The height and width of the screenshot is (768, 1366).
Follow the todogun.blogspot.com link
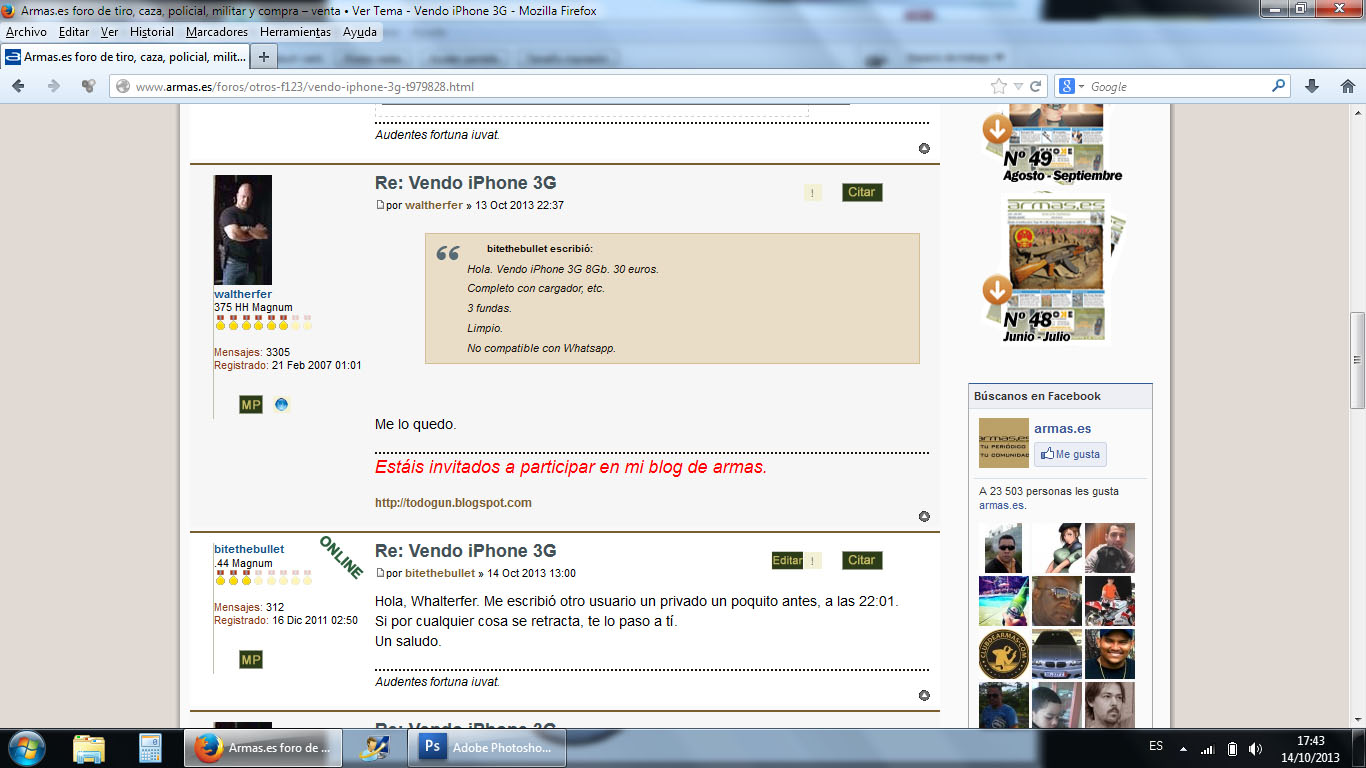point(453,503)
